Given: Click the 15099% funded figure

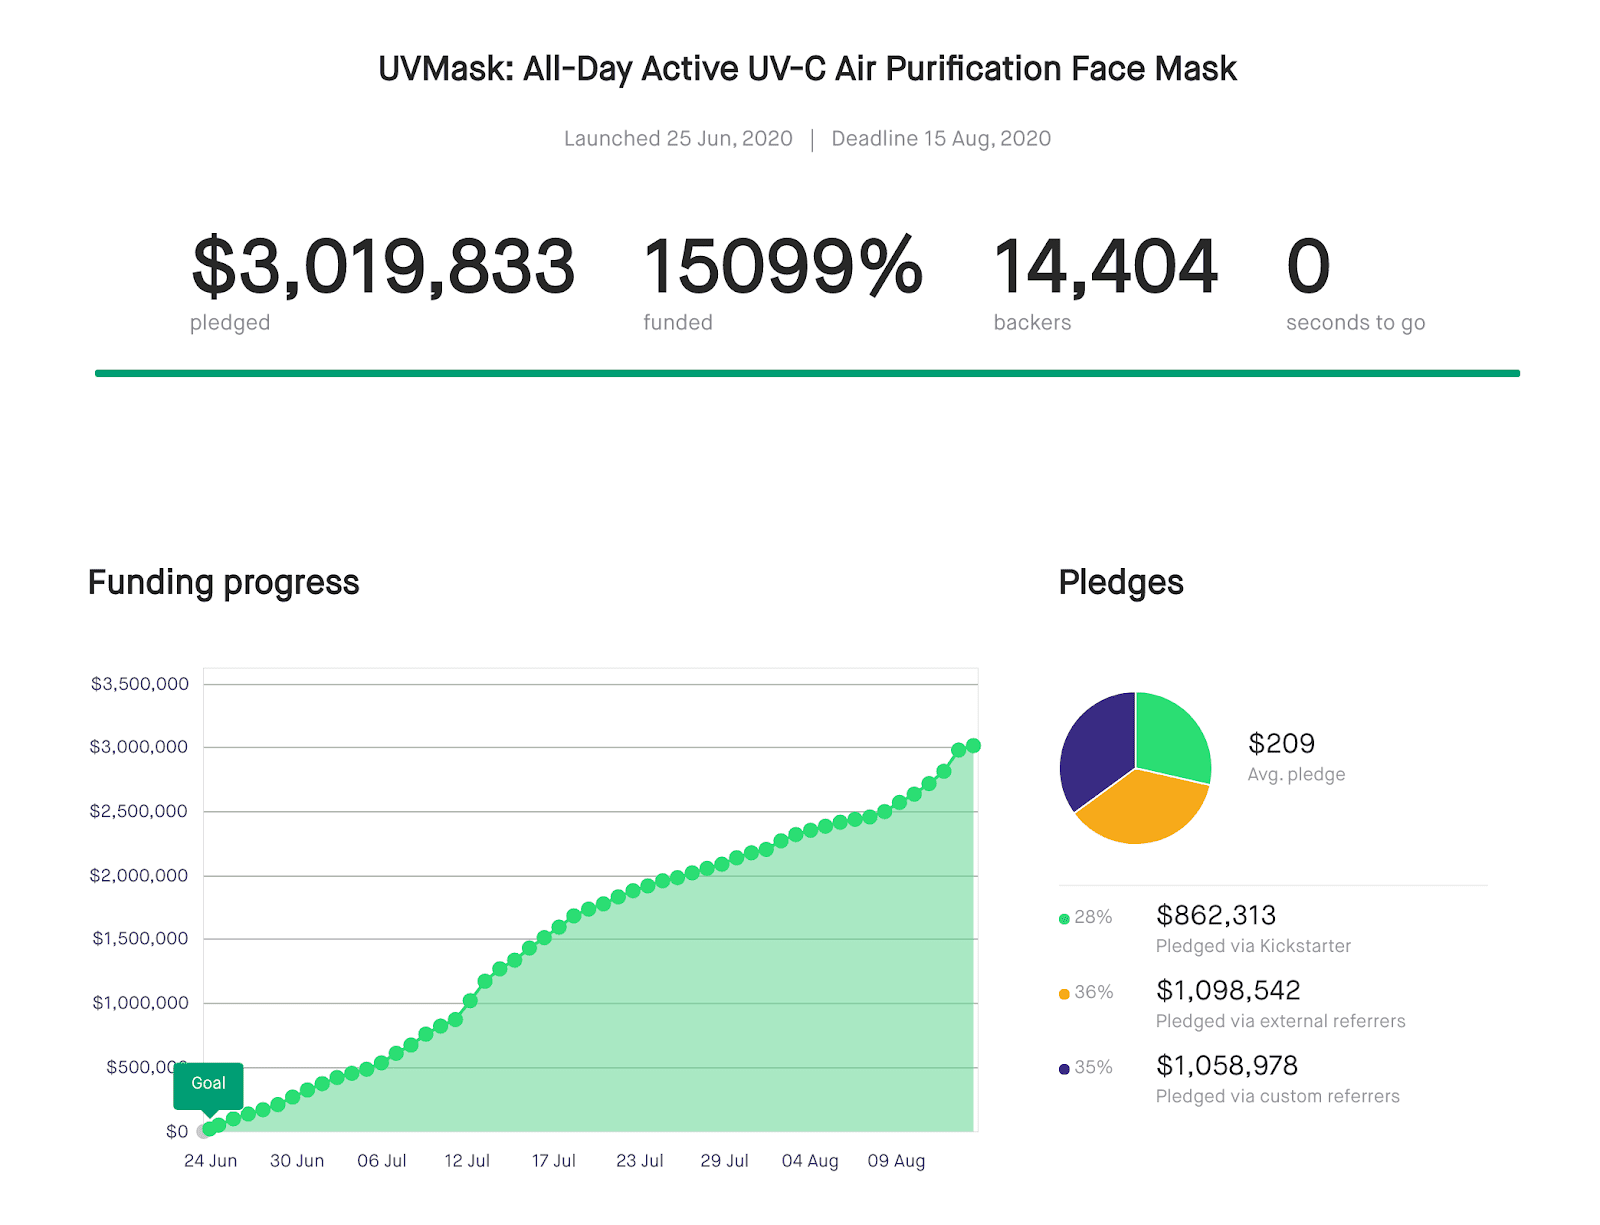Looking at the screenshot, I should [783, 266].
